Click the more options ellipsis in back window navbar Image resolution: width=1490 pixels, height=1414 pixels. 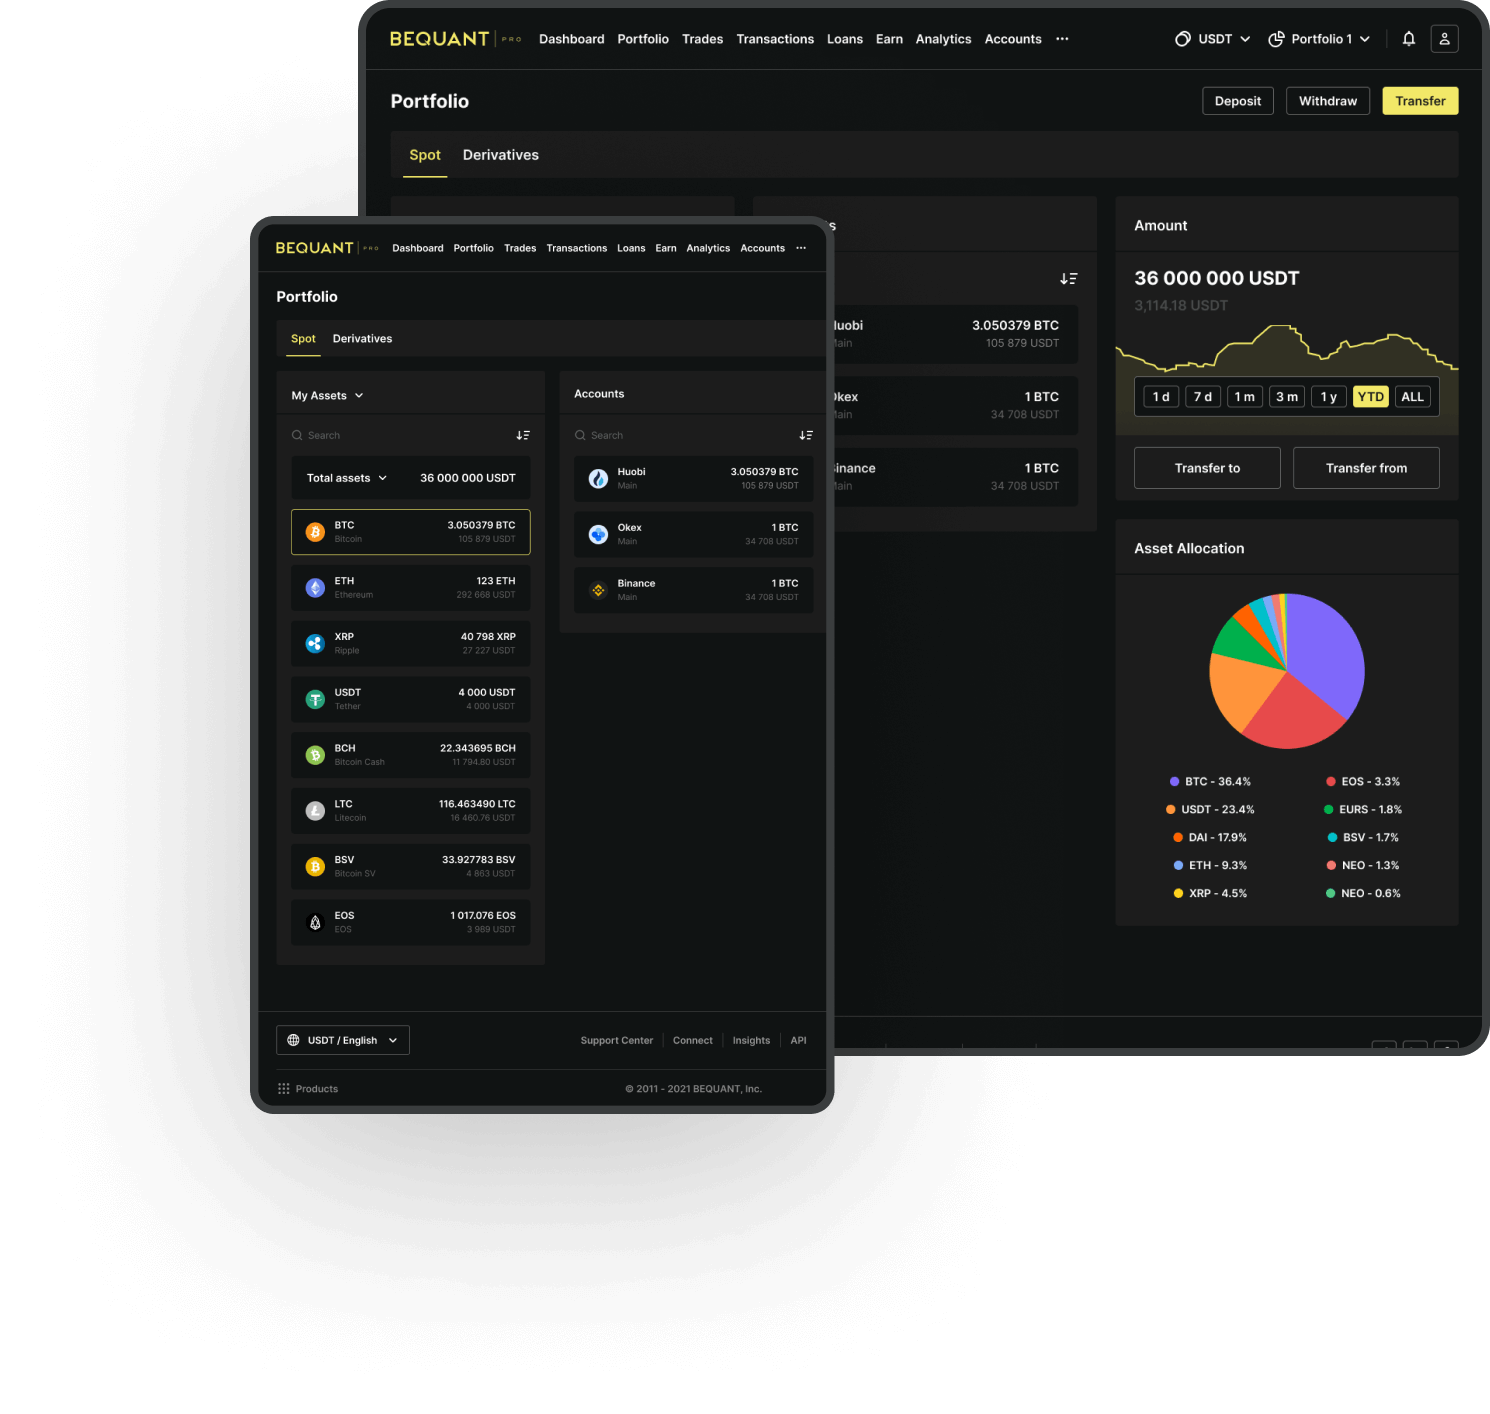[x=1062, y=39]
